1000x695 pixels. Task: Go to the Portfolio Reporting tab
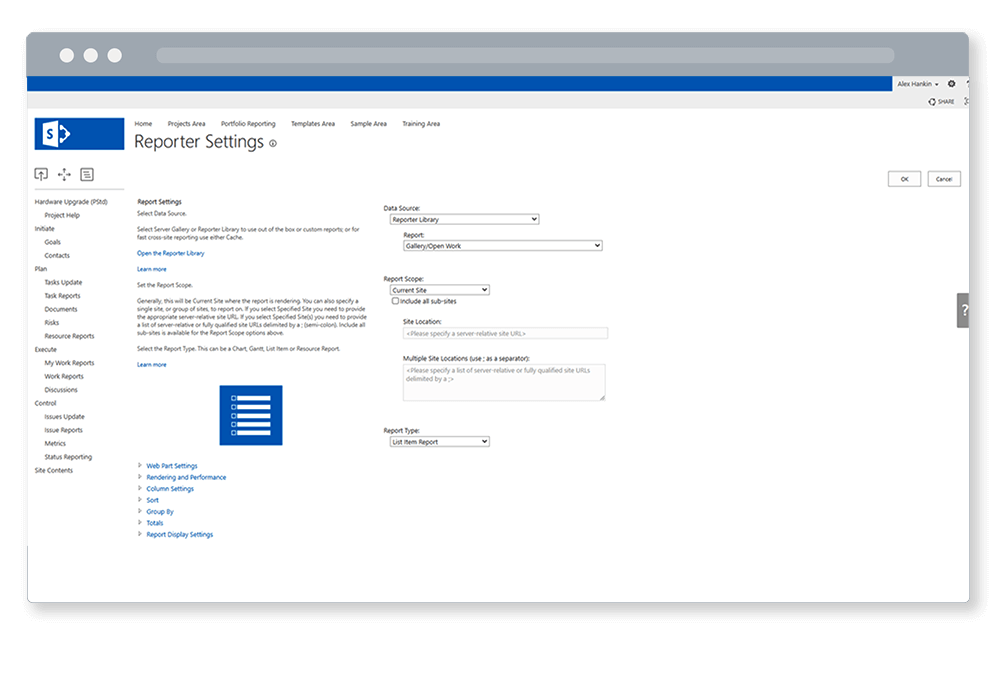247,124
